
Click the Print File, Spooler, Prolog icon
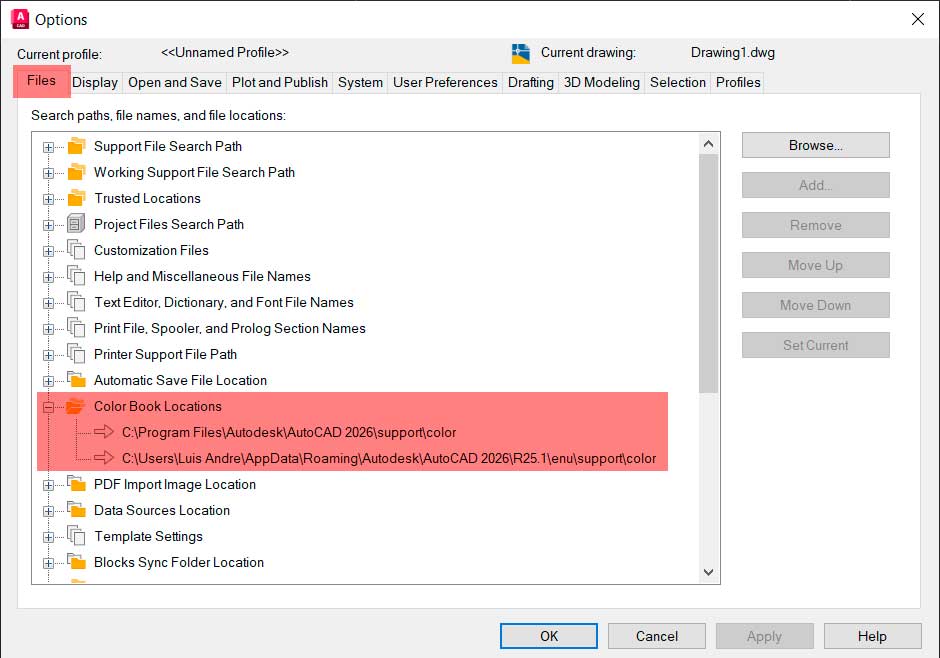(x=76, y=328)
